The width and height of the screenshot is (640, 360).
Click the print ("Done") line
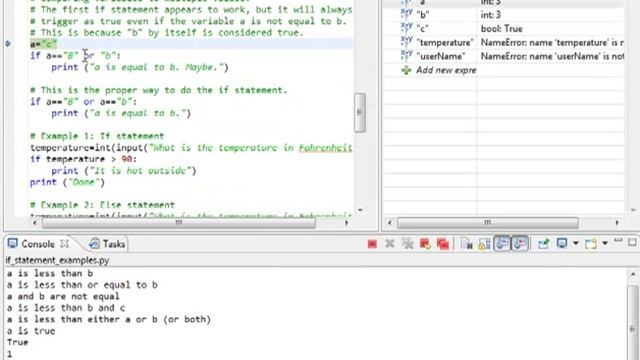click(x=67, y=182)
